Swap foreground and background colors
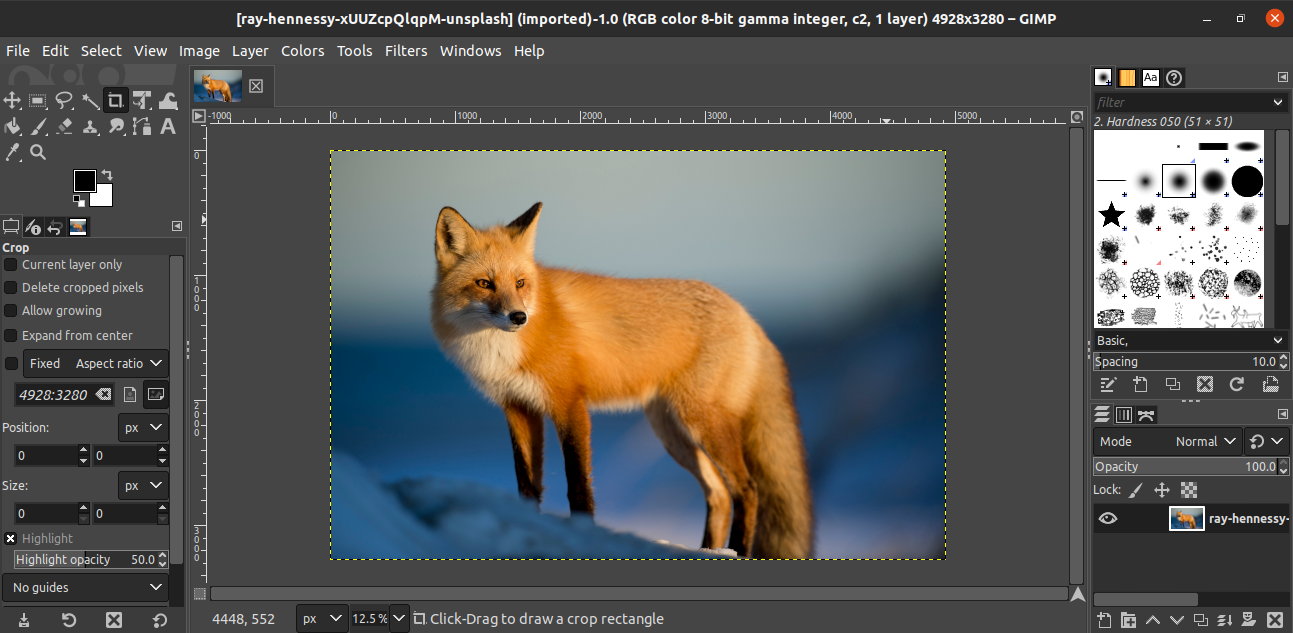 (107, 175)
